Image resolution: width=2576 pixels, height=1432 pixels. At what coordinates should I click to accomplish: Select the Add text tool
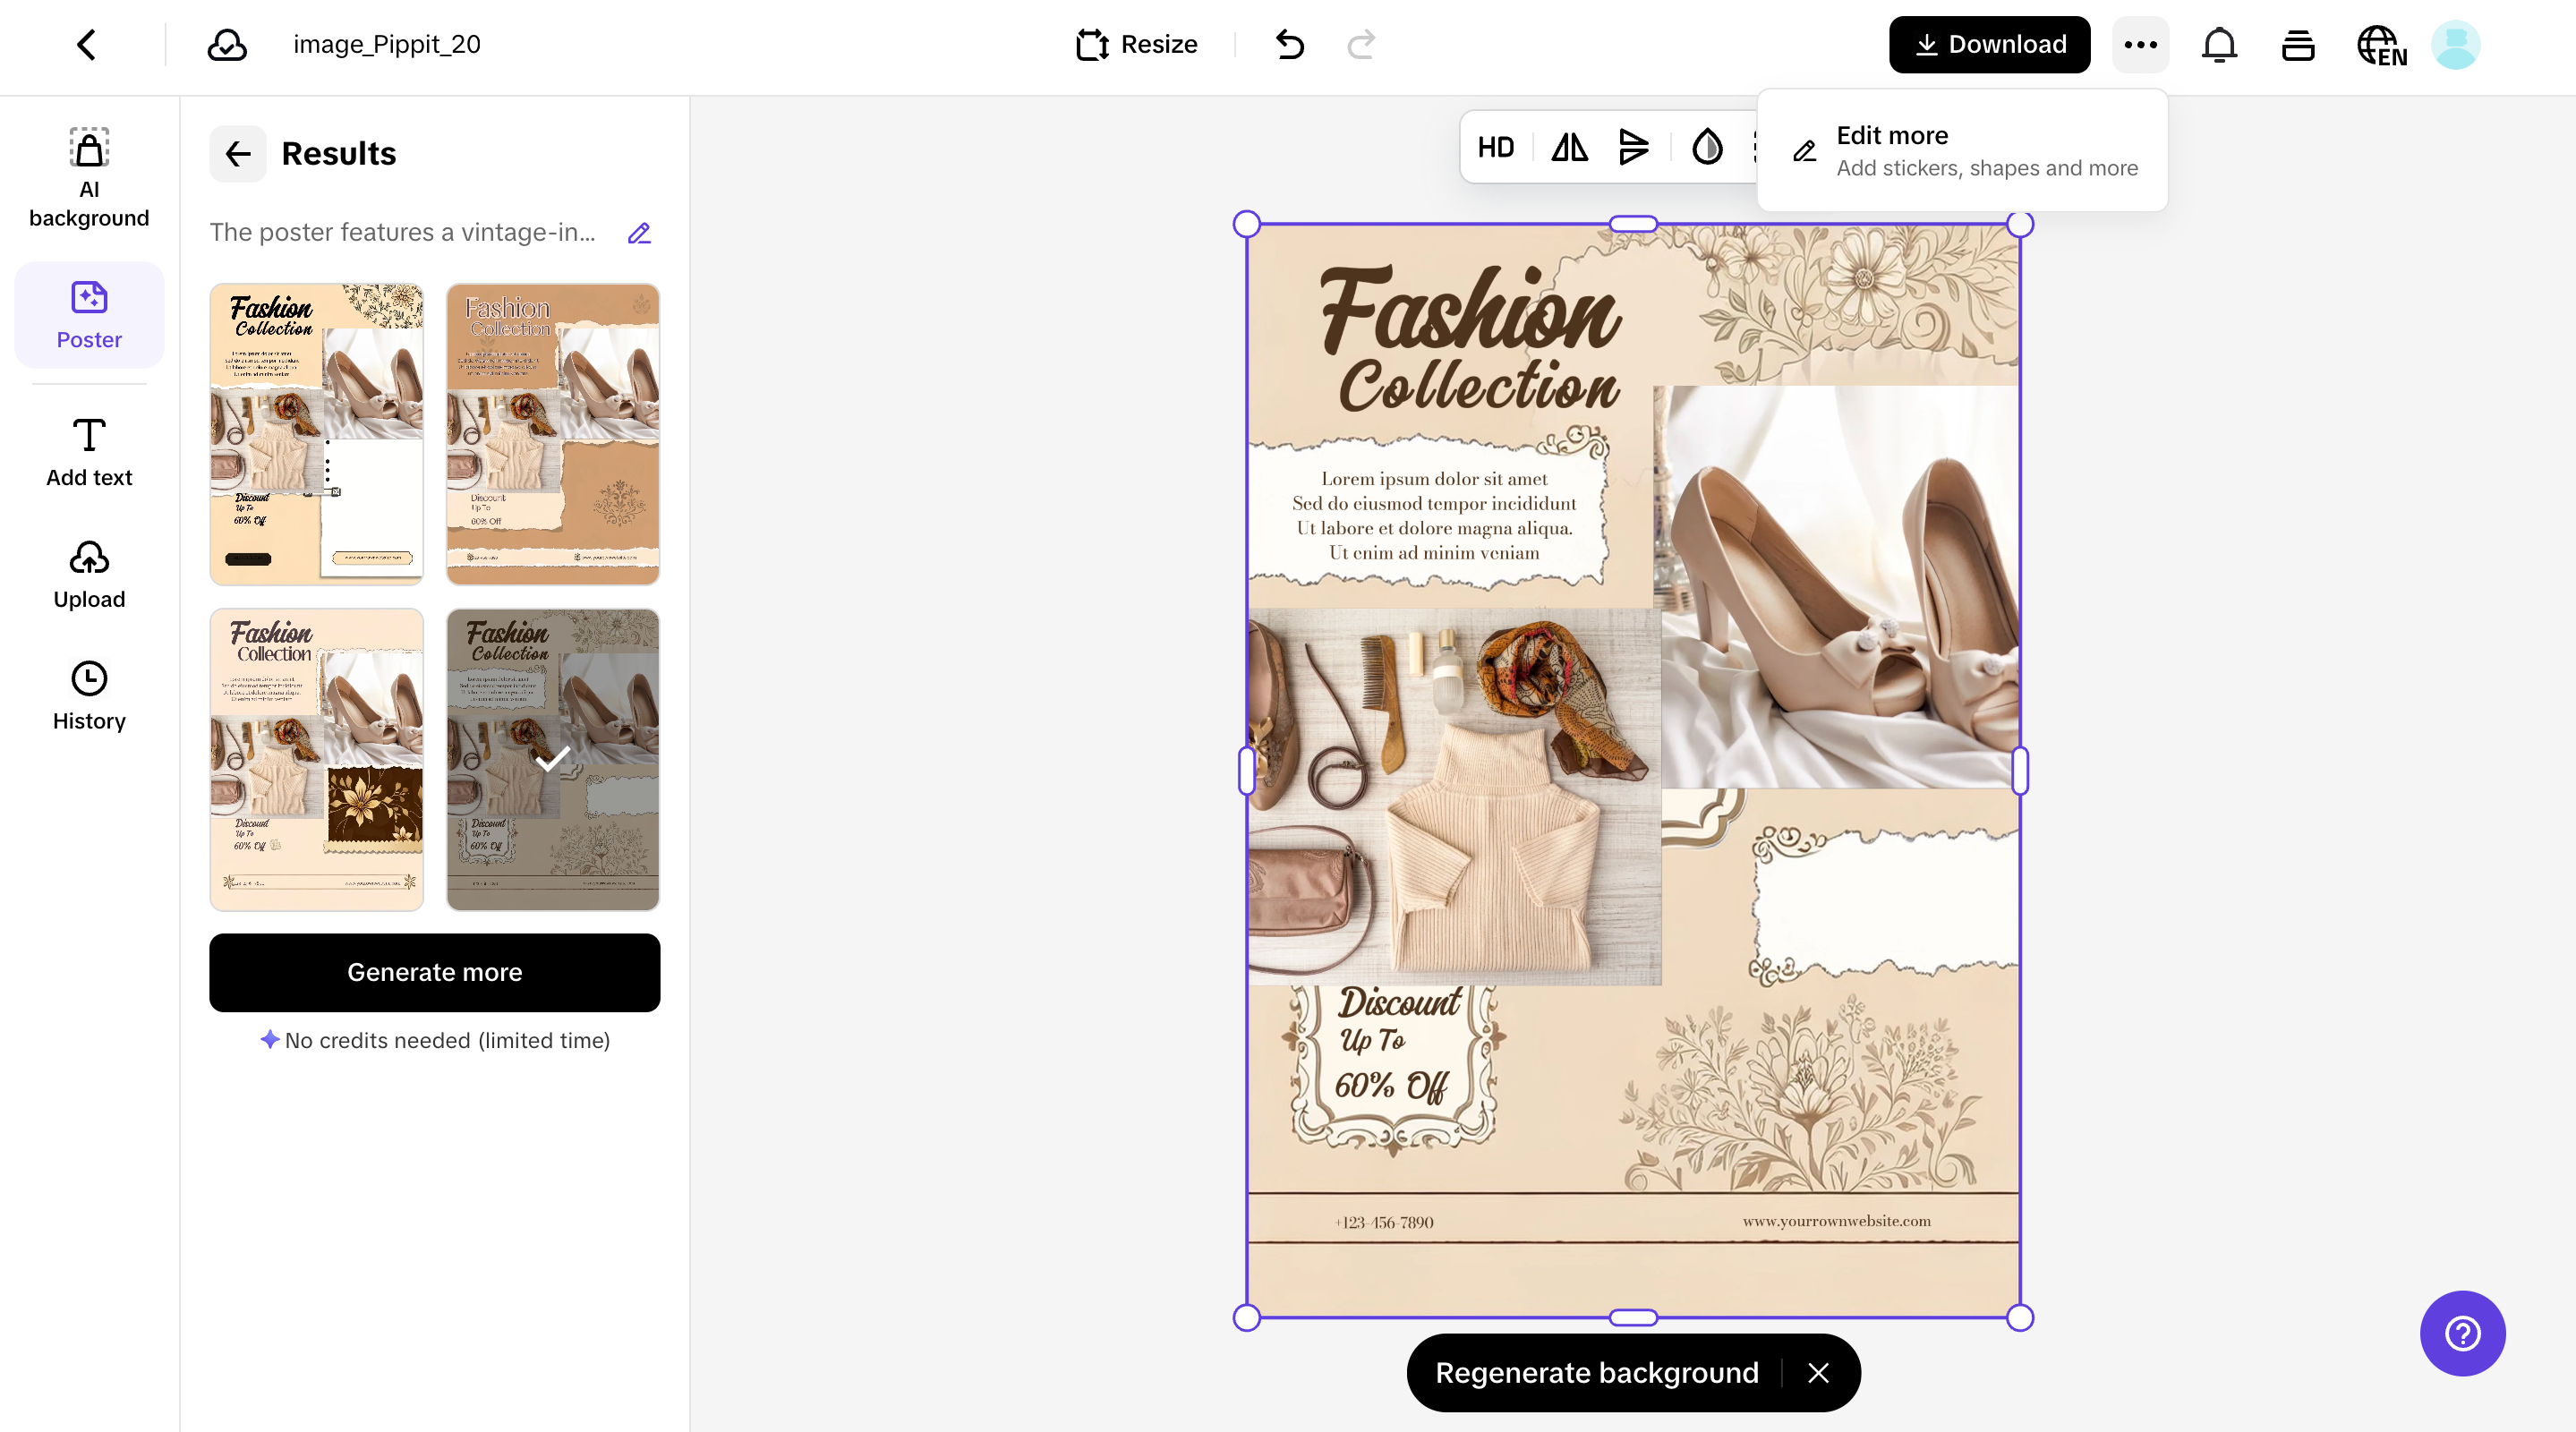pos(89,452)
